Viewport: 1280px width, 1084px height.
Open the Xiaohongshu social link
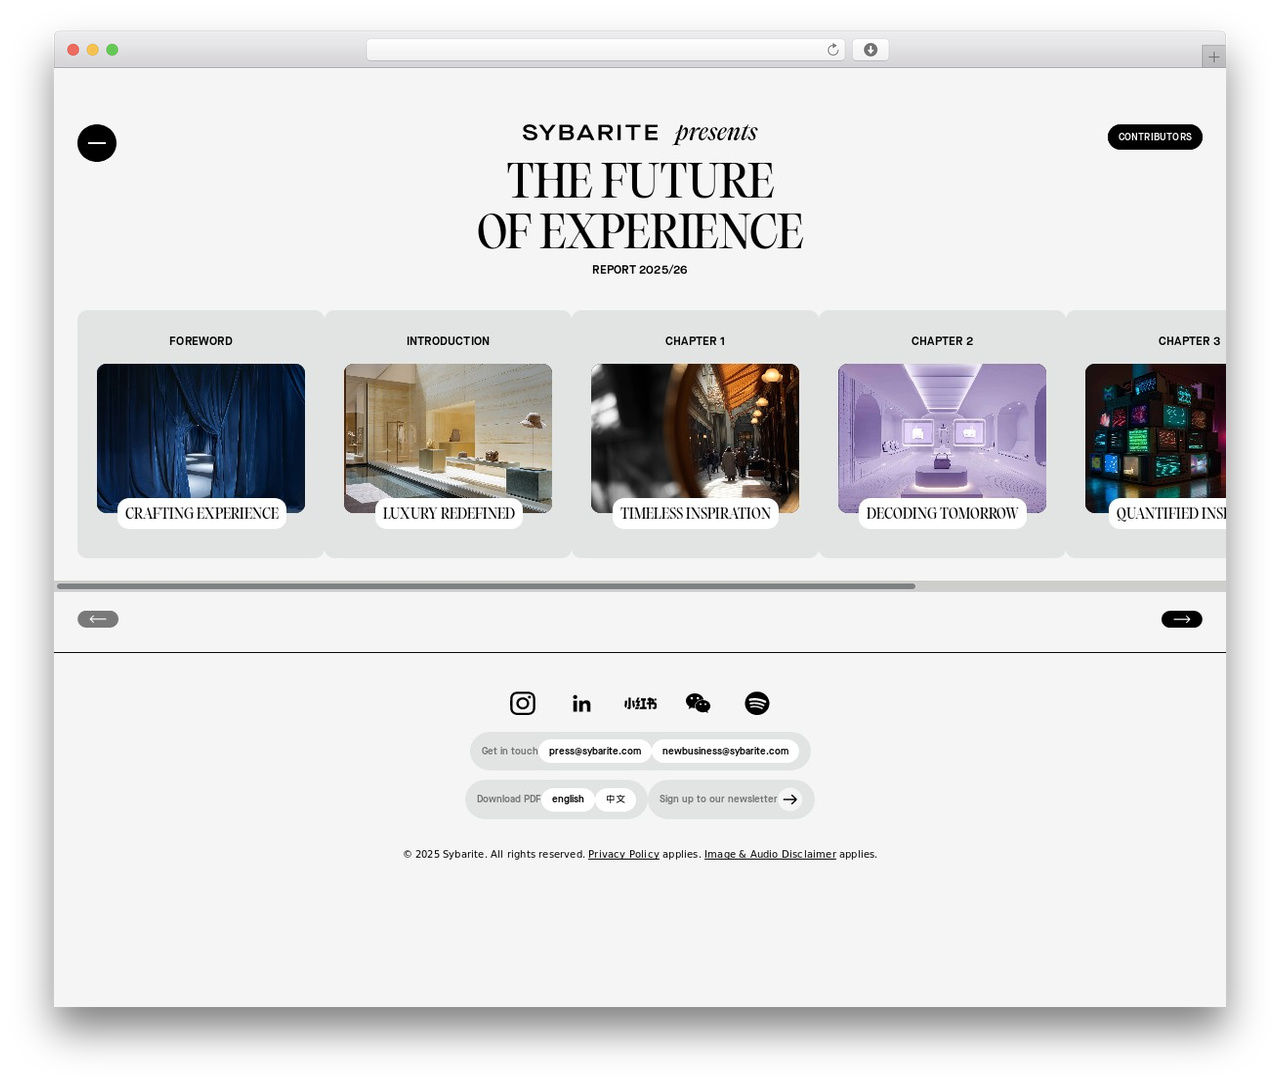click(x=640, y=704)
